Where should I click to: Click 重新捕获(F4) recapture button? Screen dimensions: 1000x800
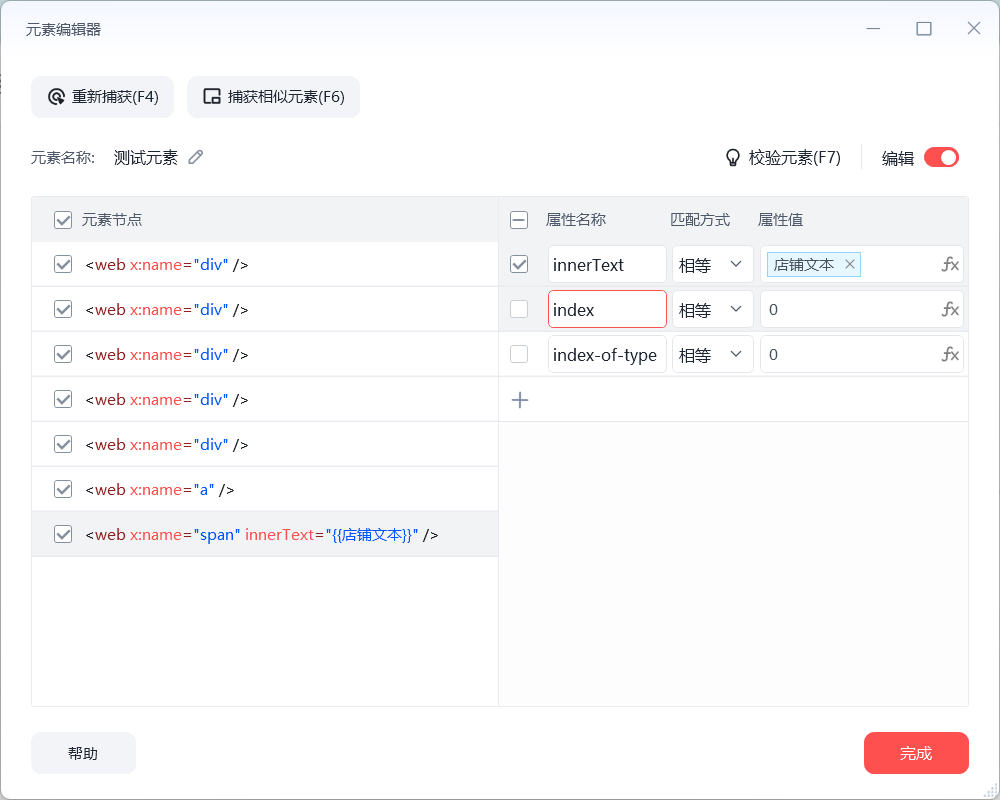(x=102, y=97)
